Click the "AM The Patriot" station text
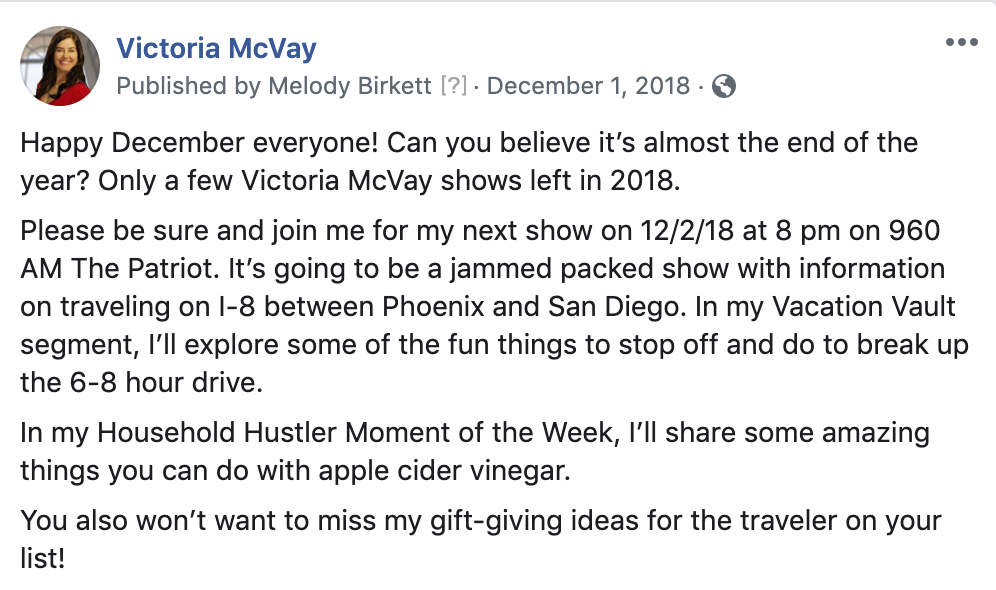The width and height of the screenshot is (996, 590). point(119,269)
